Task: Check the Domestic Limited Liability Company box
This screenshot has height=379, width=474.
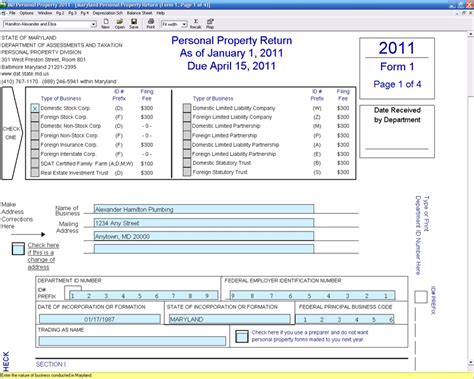Action: click(x=187, y=108)
